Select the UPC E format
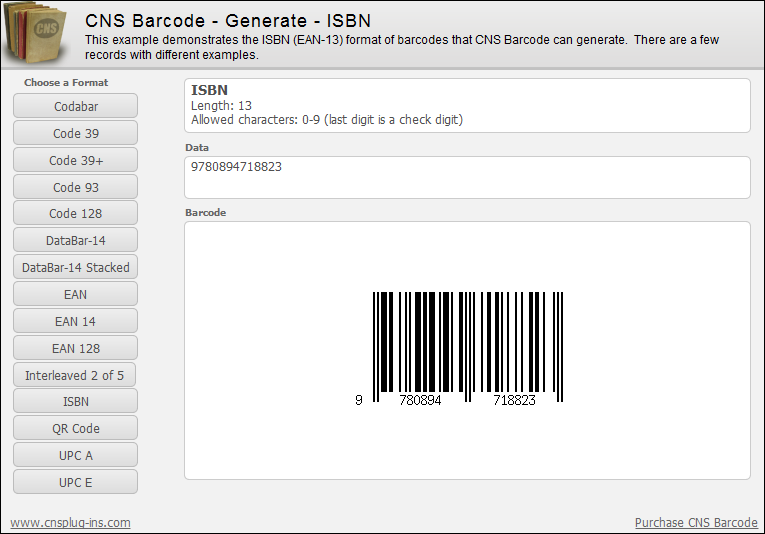This screenshot has width=765, height=534. point(76,482)
